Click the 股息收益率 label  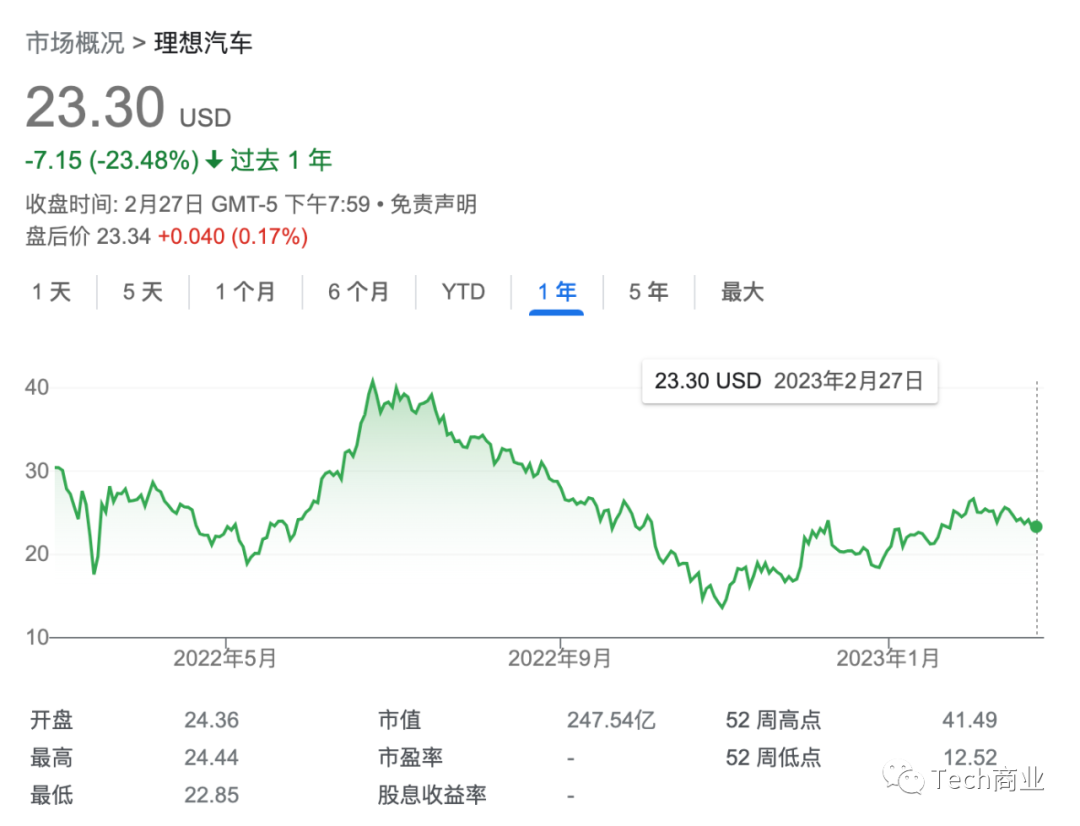coord(432,795)
